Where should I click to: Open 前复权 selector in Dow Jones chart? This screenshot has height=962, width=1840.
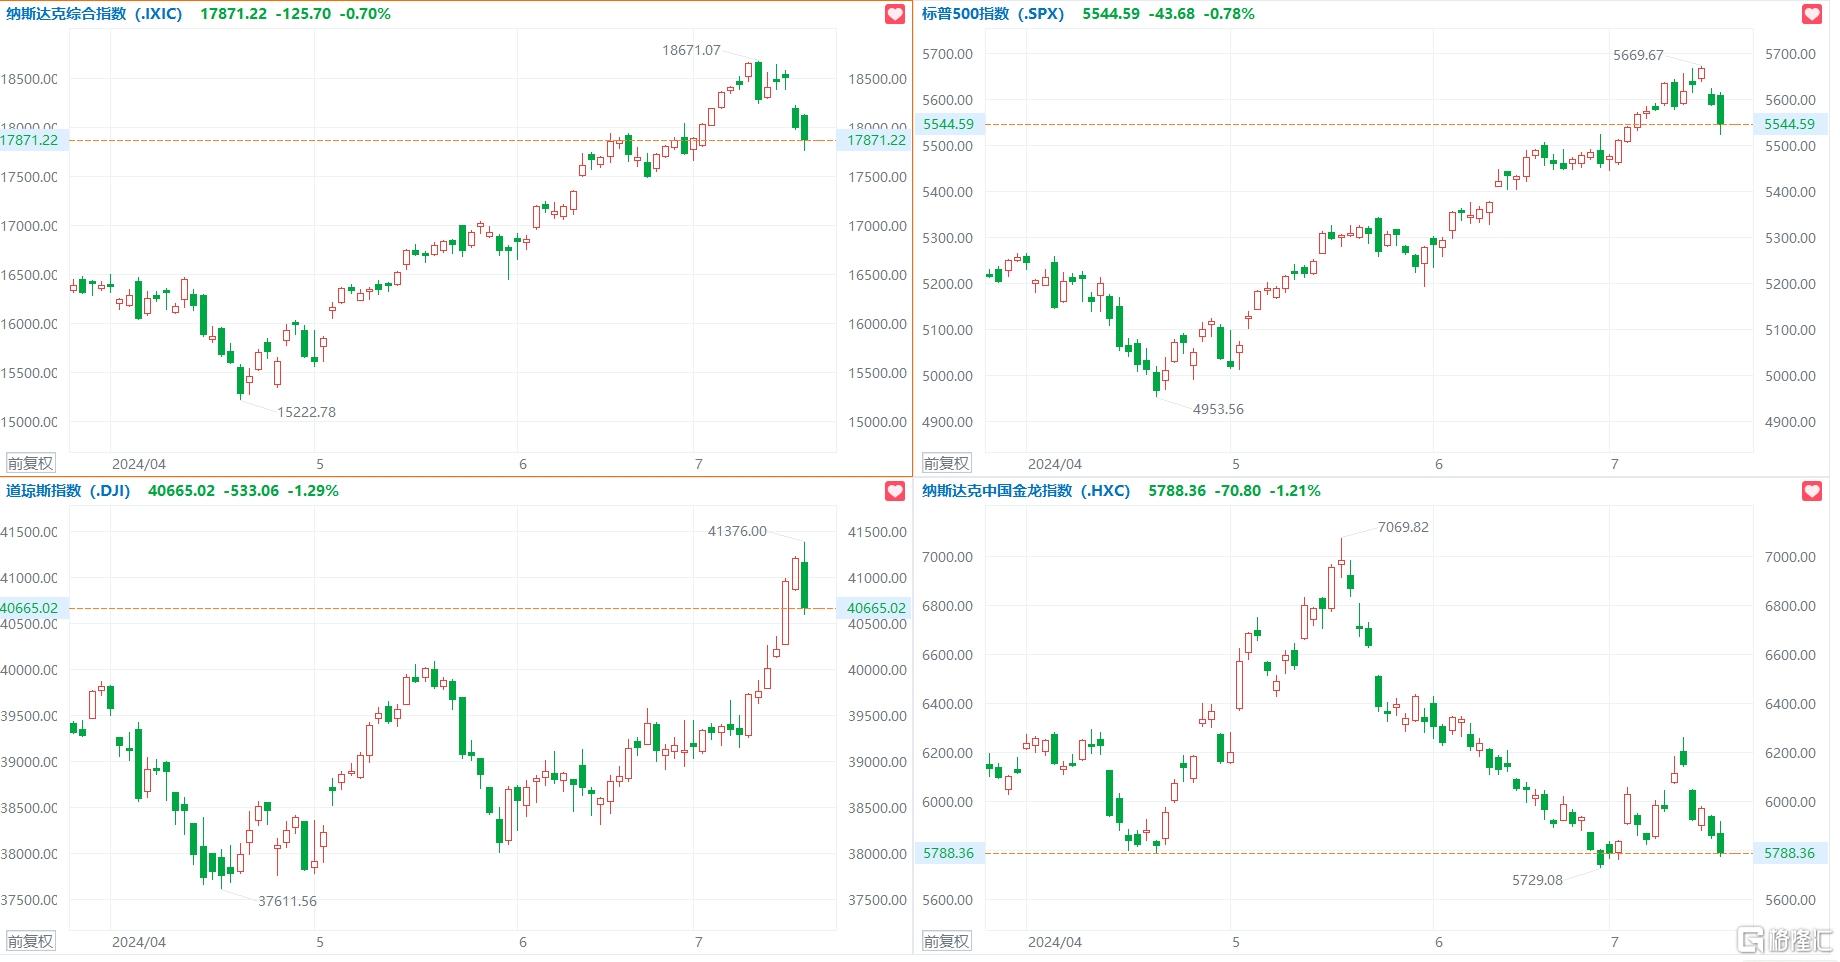[31, 941]
